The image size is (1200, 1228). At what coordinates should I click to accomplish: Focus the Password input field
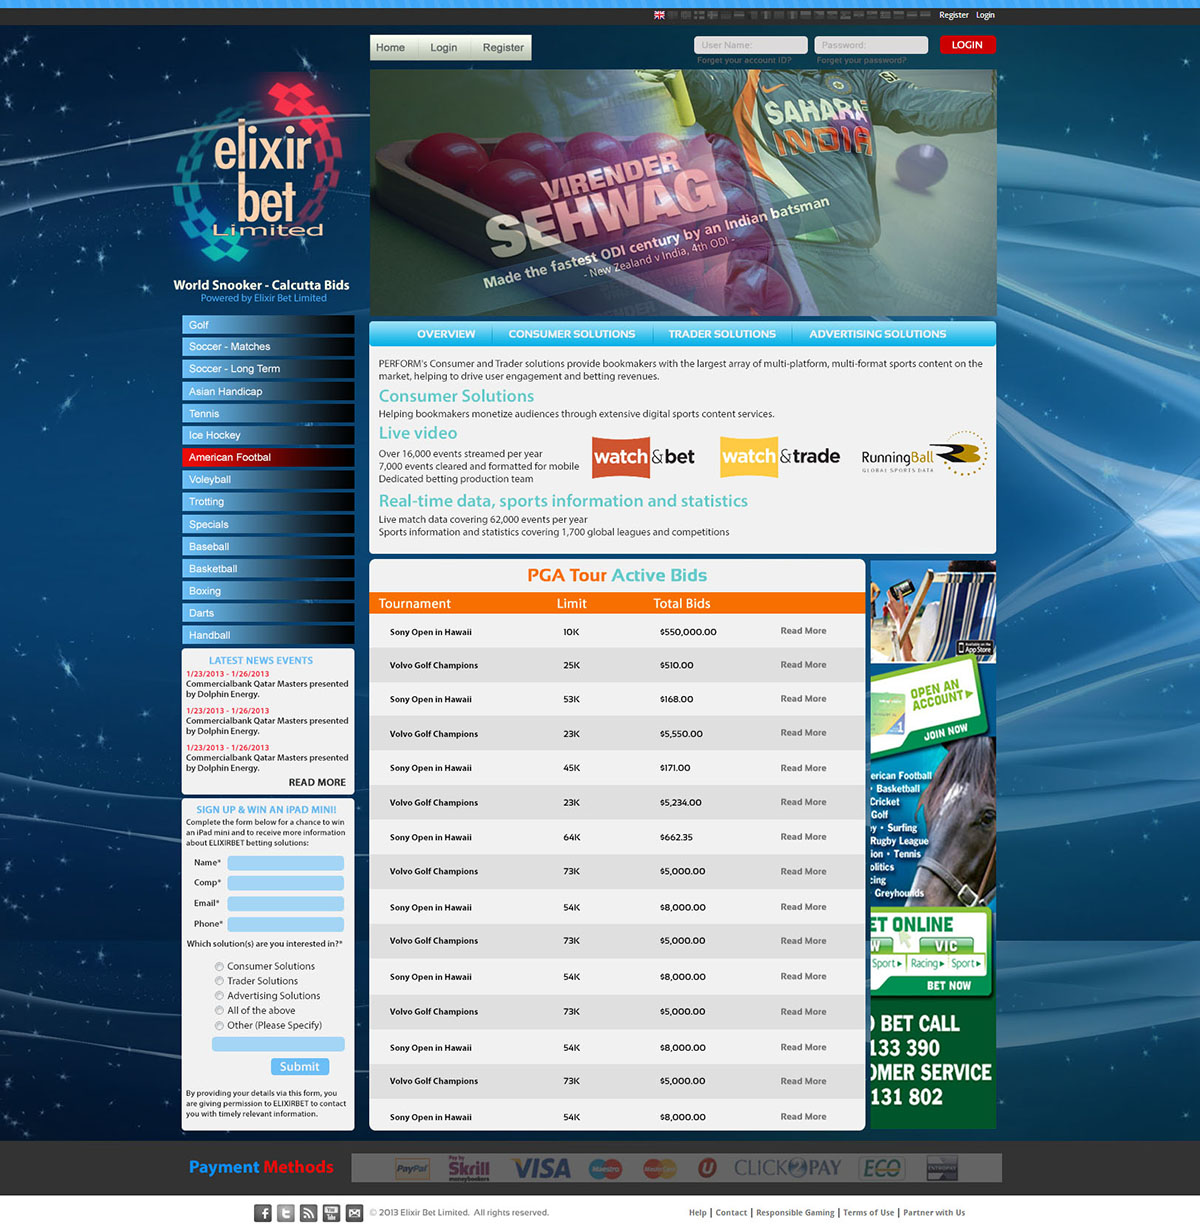tap(871, 45)
